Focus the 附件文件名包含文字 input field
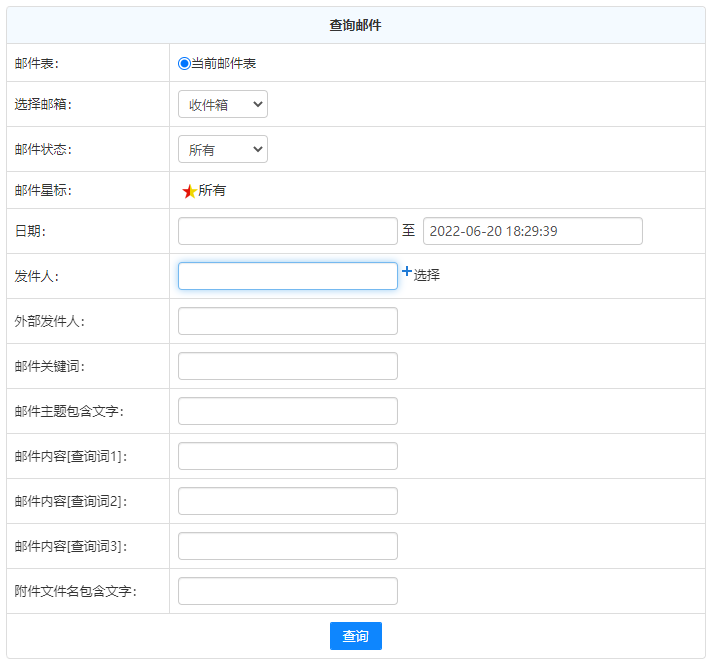 click(287, 591)
